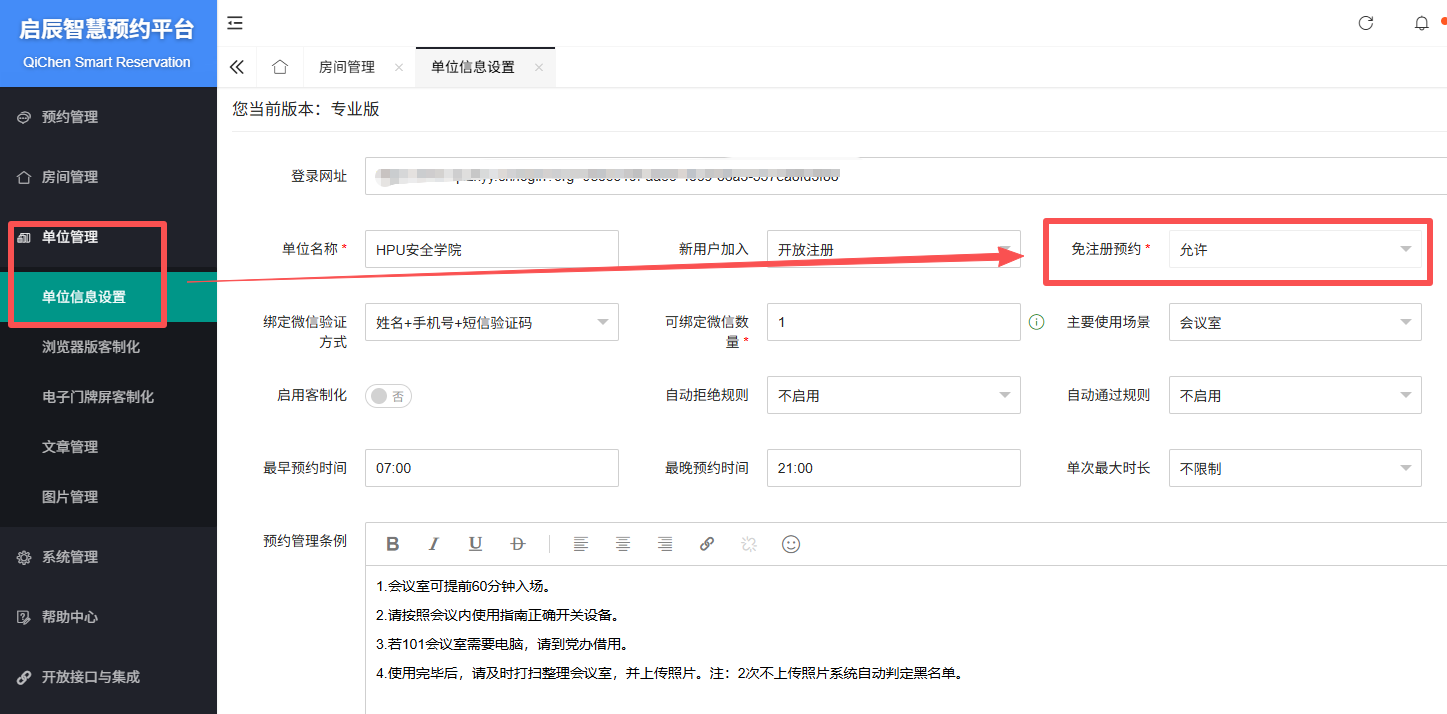The height and width of the screenshot is (714, 1447).
Task: Go to 文章管理 in the sidebar
Action: click(70, 447)
